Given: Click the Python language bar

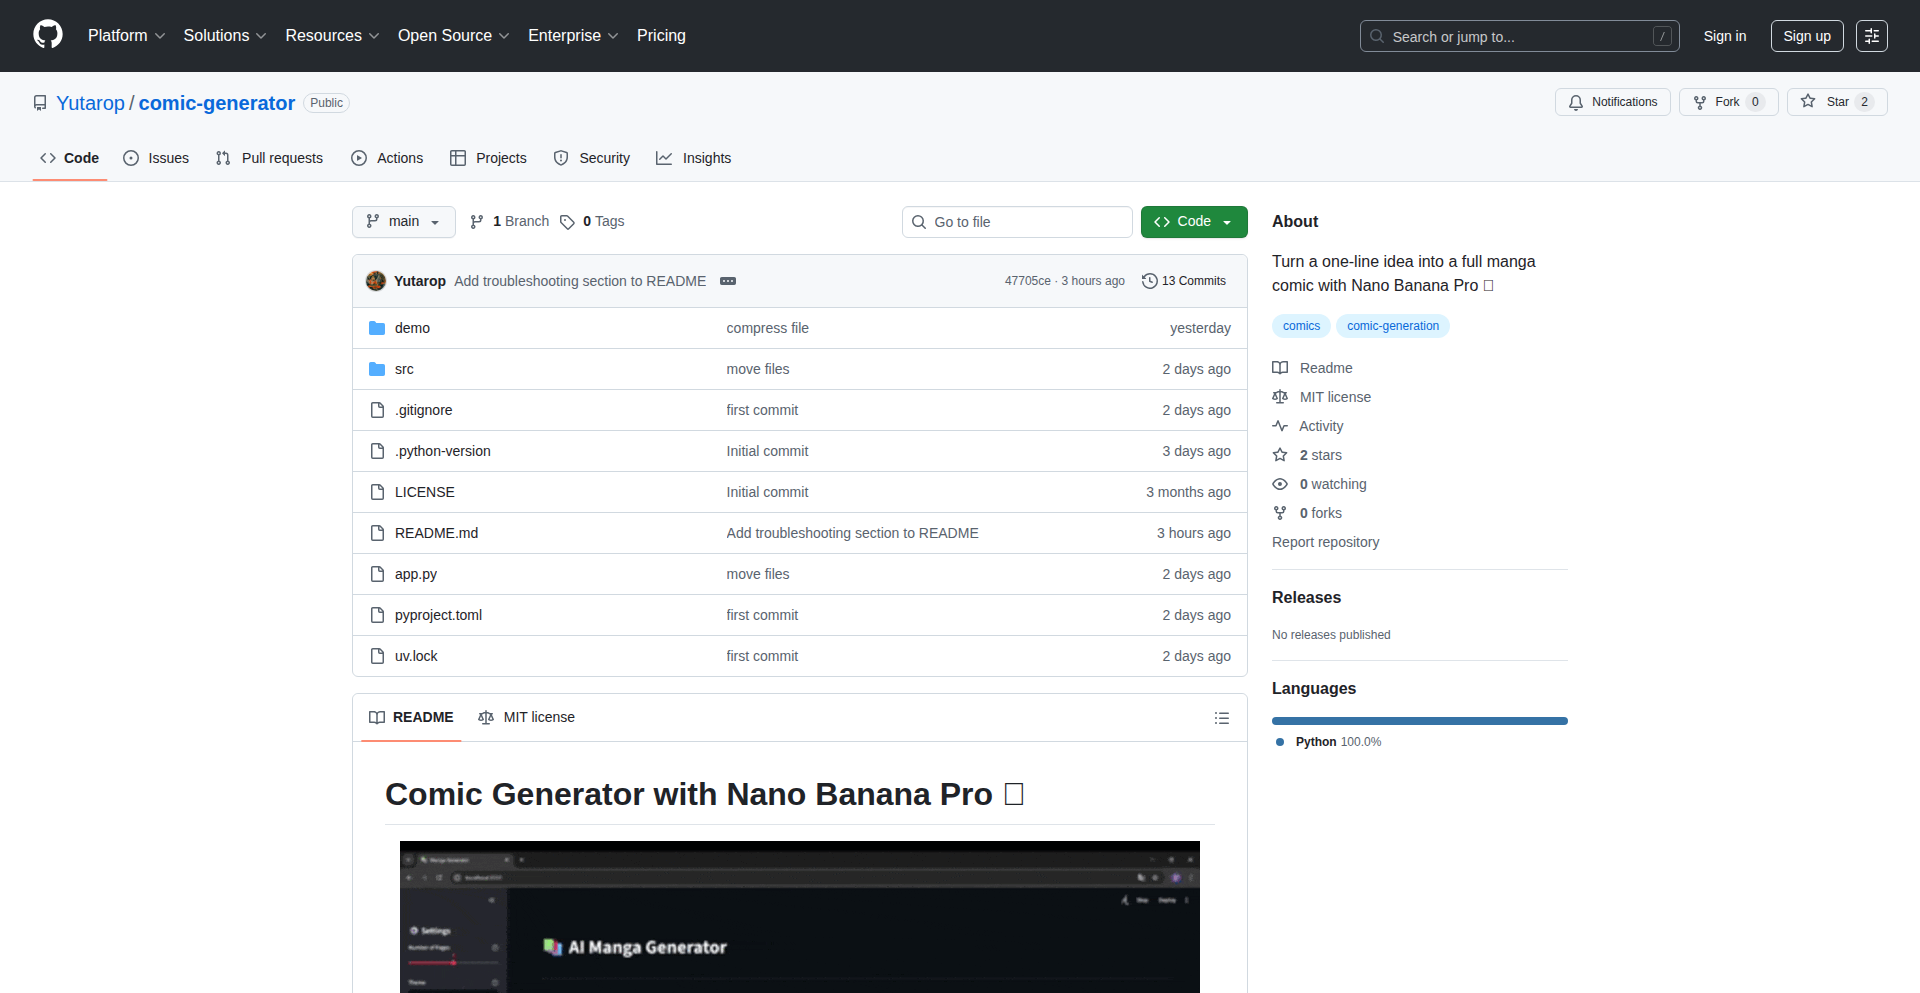Looking at the screenshot, I should [x=1419, y=721].
